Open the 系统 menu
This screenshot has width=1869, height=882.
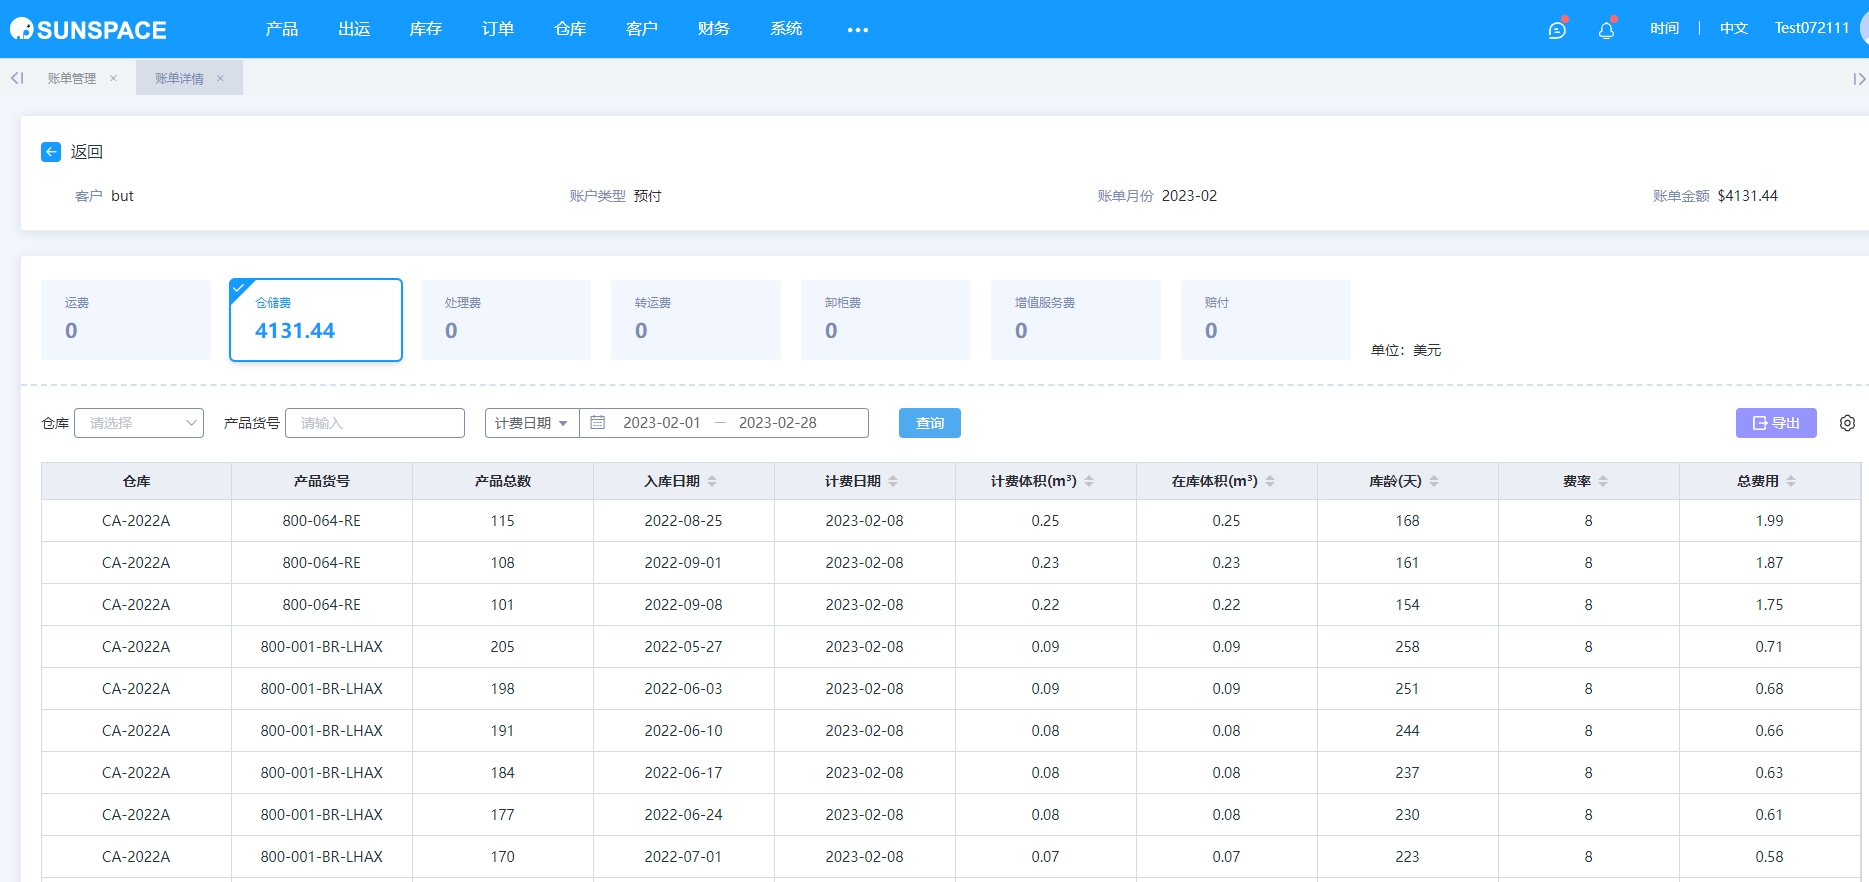(786, 29)
